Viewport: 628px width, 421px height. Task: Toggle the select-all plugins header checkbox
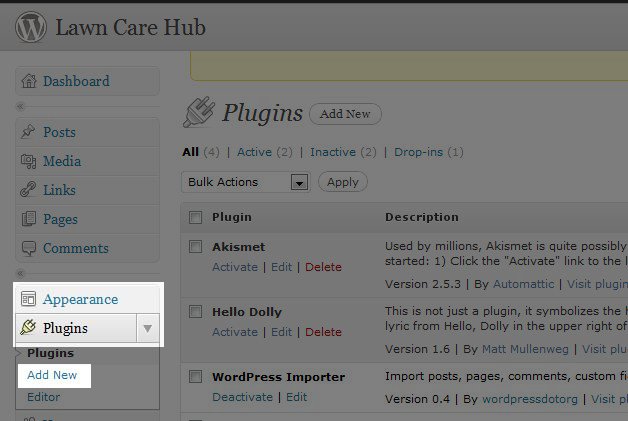click(x=195, y=217)
